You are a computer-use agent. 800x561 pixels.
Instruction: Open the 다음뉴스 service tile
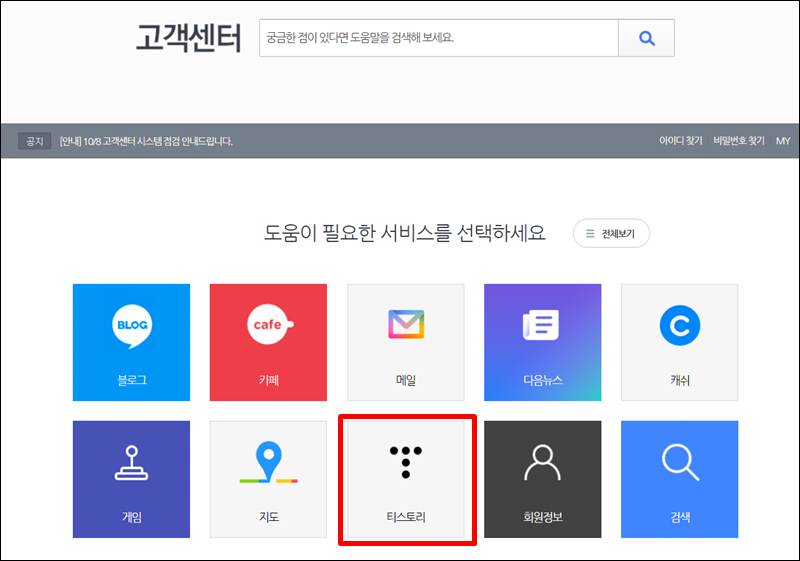542,342
